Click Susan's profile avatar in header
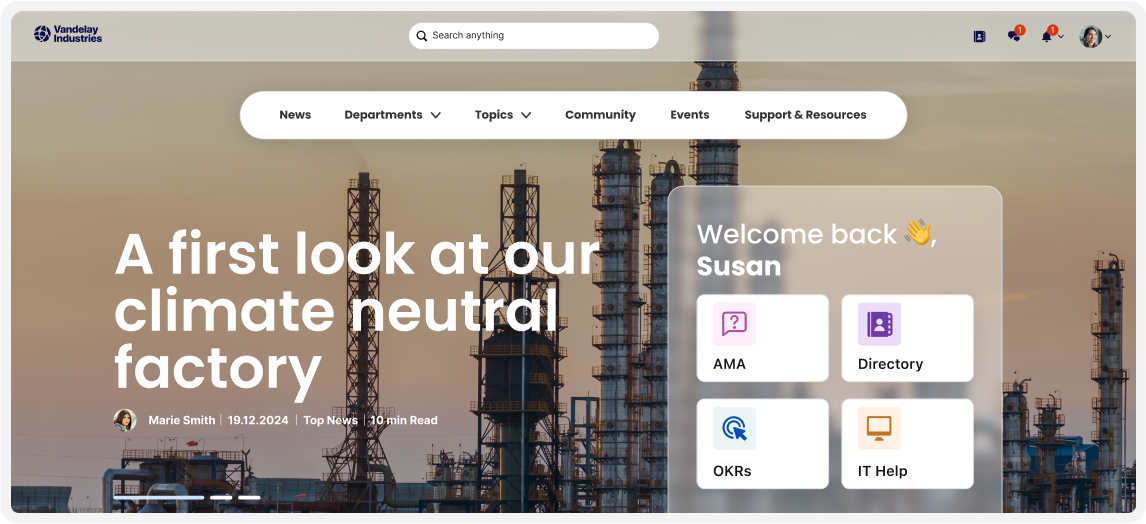The height and width of the screenshot is (524, 1146). pos(1090,37)
